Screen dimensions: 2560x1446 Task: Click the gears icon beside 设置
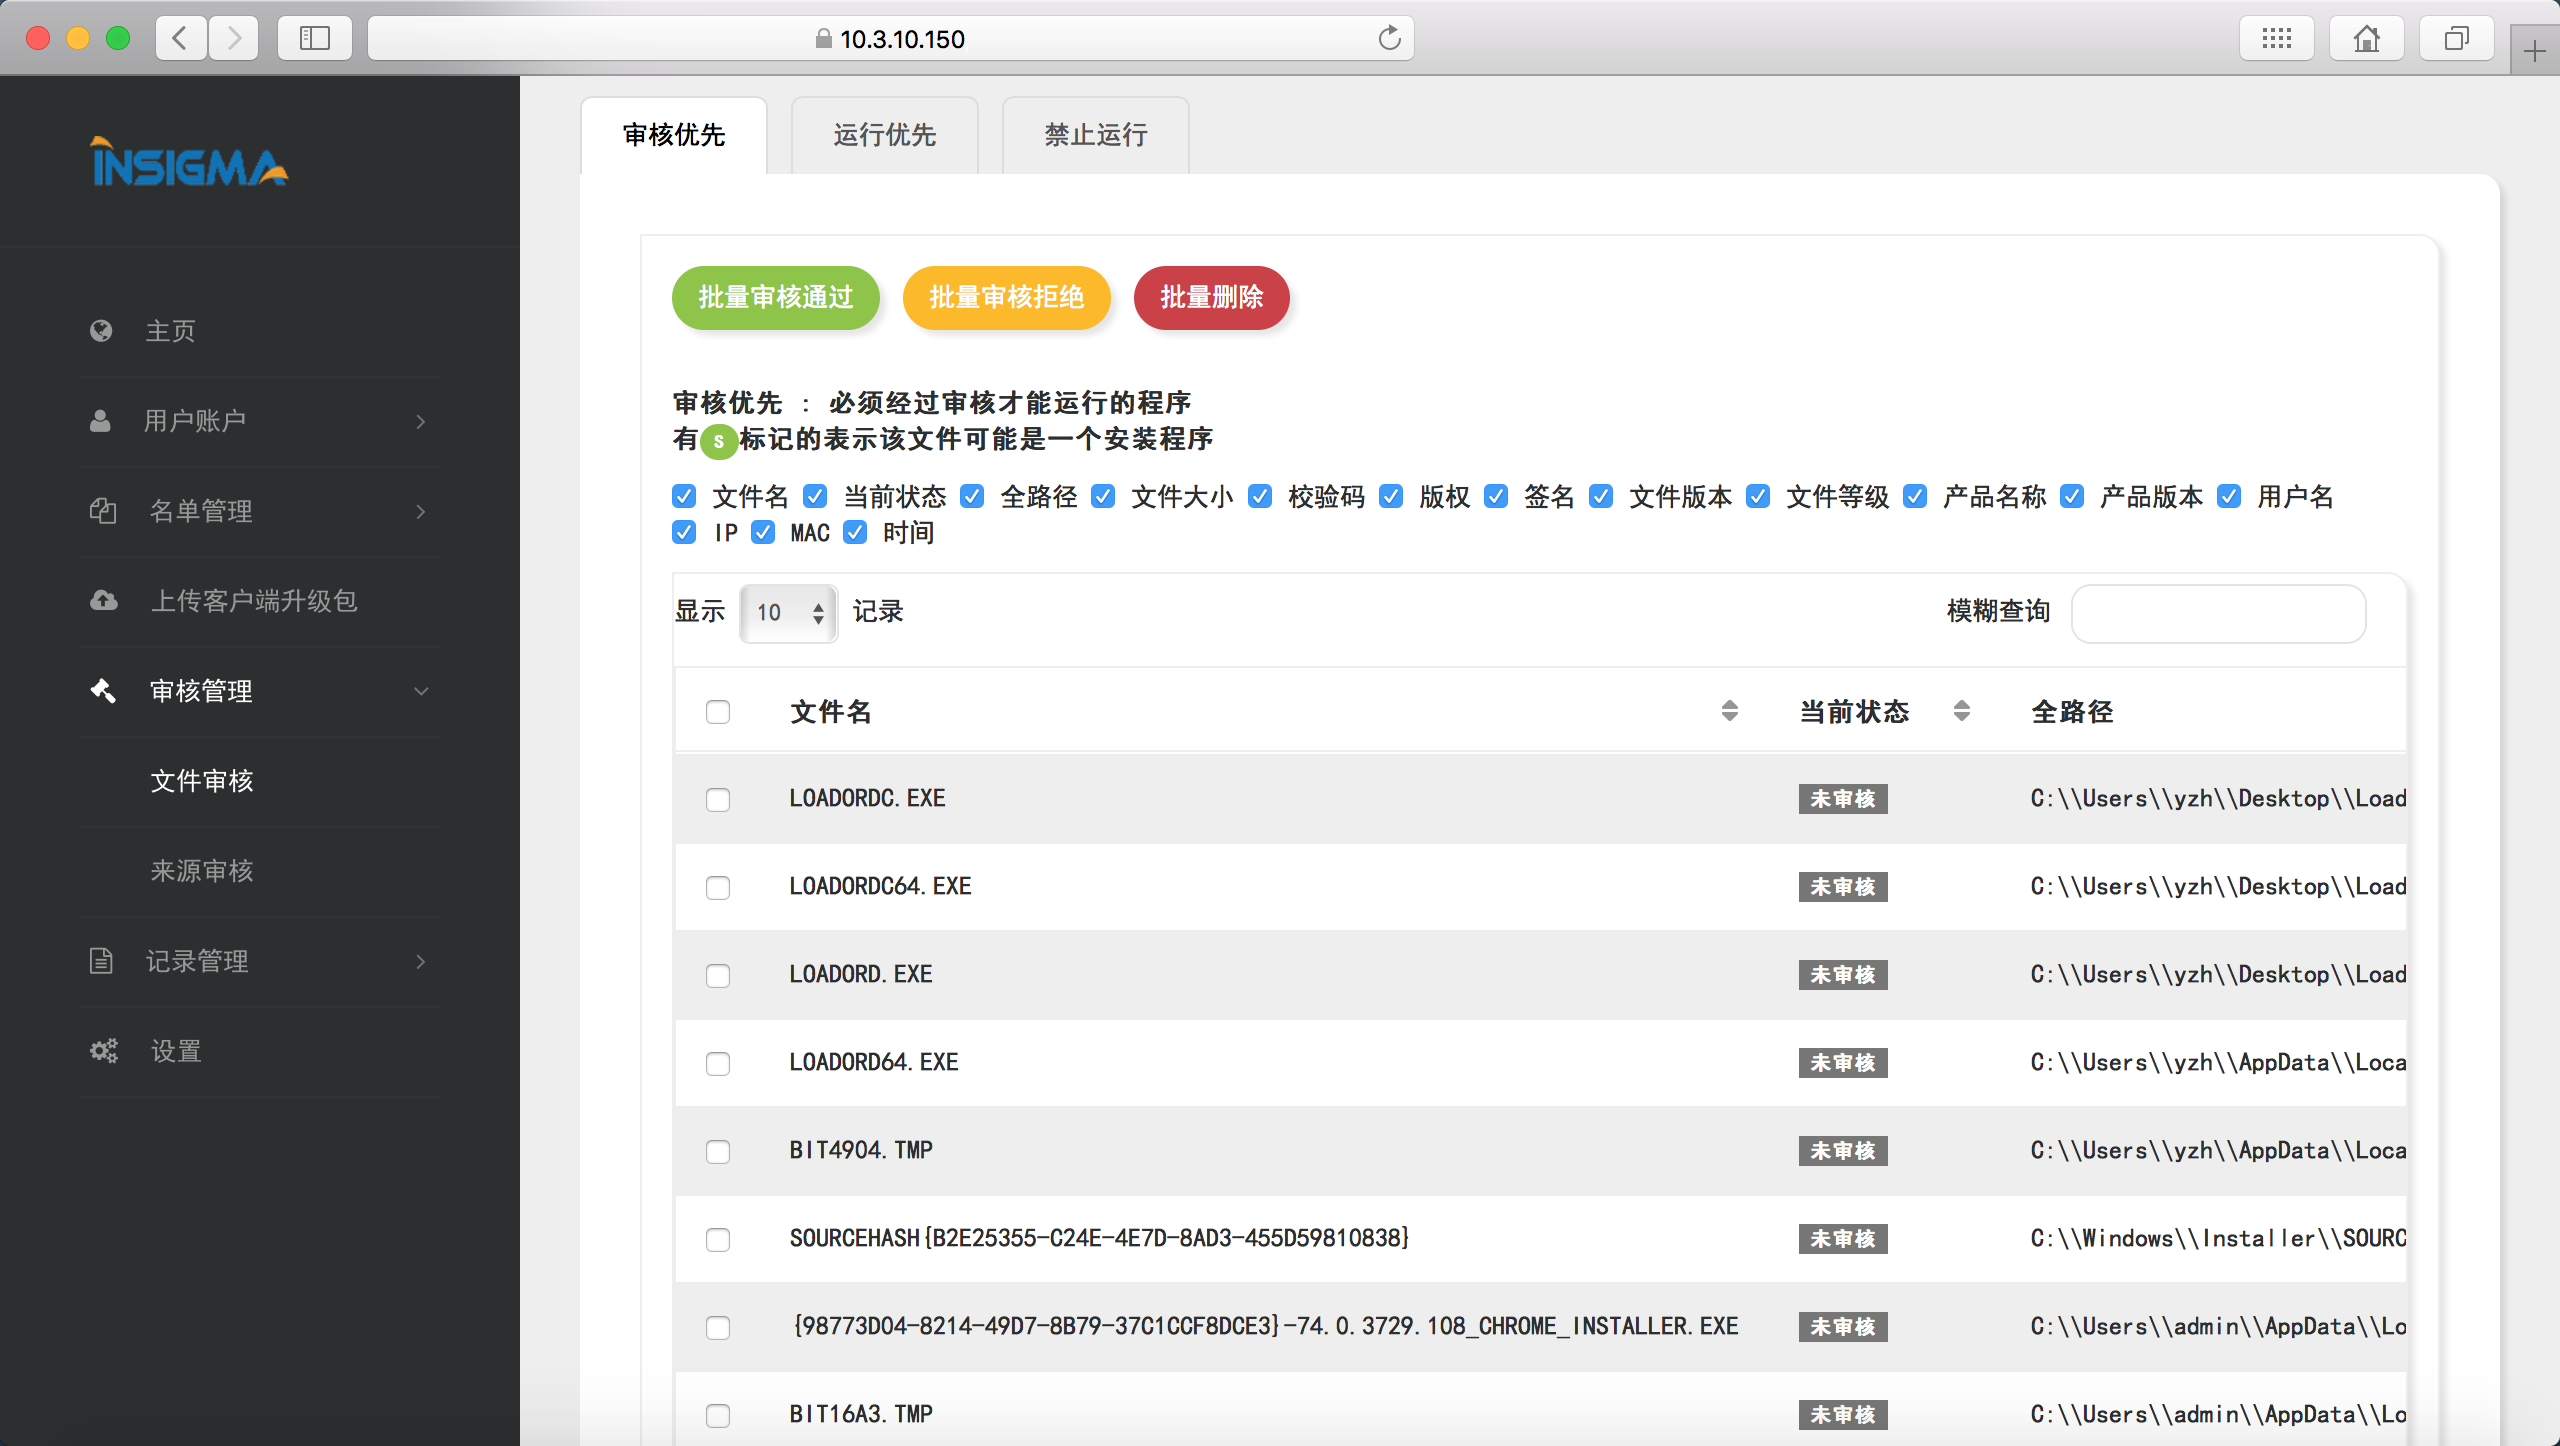point(104,1051)
